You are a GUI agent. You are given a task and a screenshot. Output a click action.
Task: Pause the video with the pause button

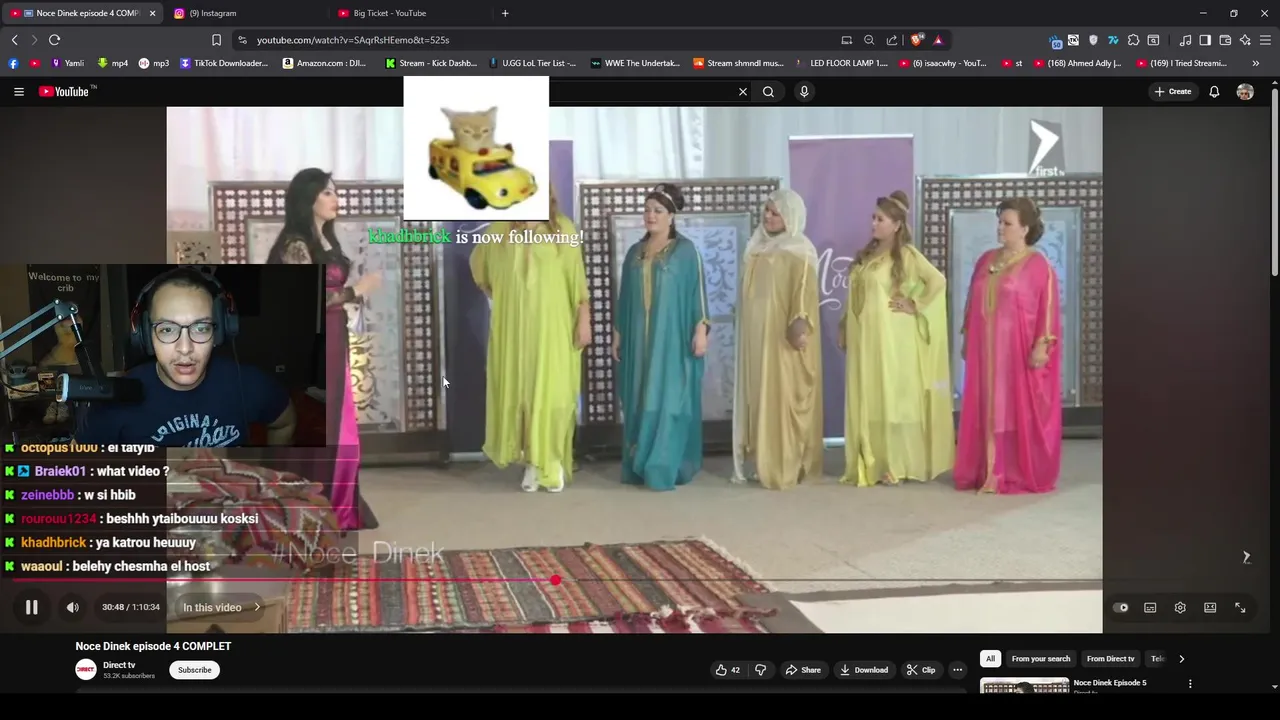coord(31,607)
